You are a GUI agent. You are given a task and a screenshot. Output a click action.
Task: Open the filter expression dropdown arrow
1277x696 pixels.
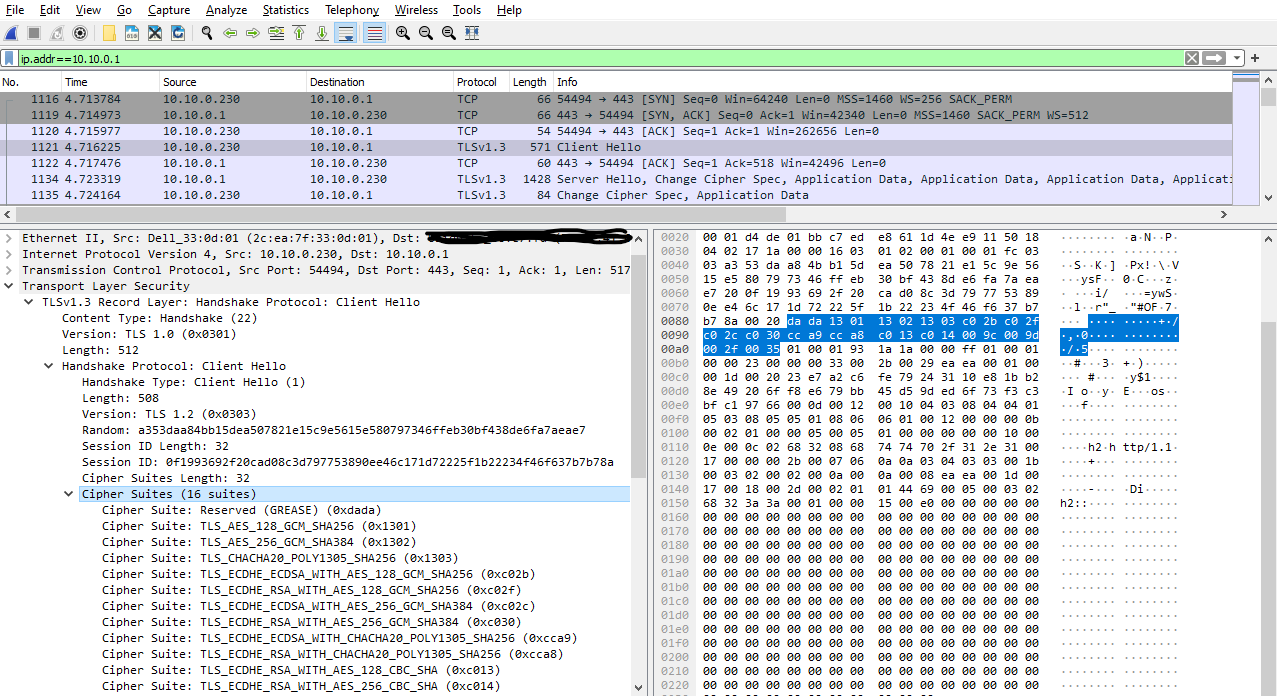coord(1237,57)
